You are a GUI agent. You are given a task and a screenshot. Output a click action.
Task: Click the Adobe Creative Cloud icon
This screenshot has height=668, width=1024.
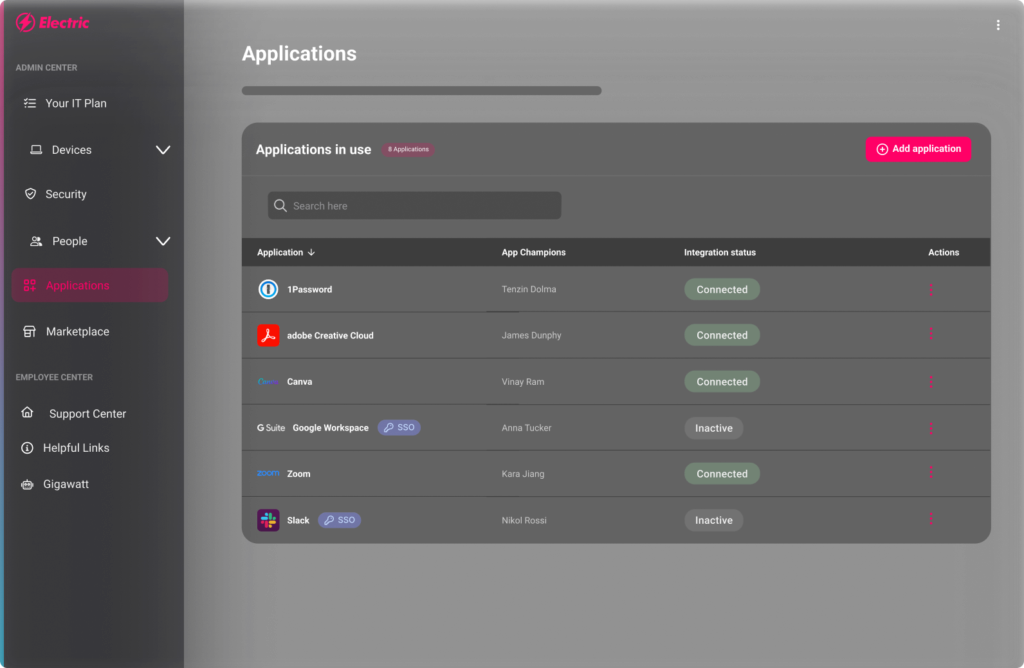(268, 335)
